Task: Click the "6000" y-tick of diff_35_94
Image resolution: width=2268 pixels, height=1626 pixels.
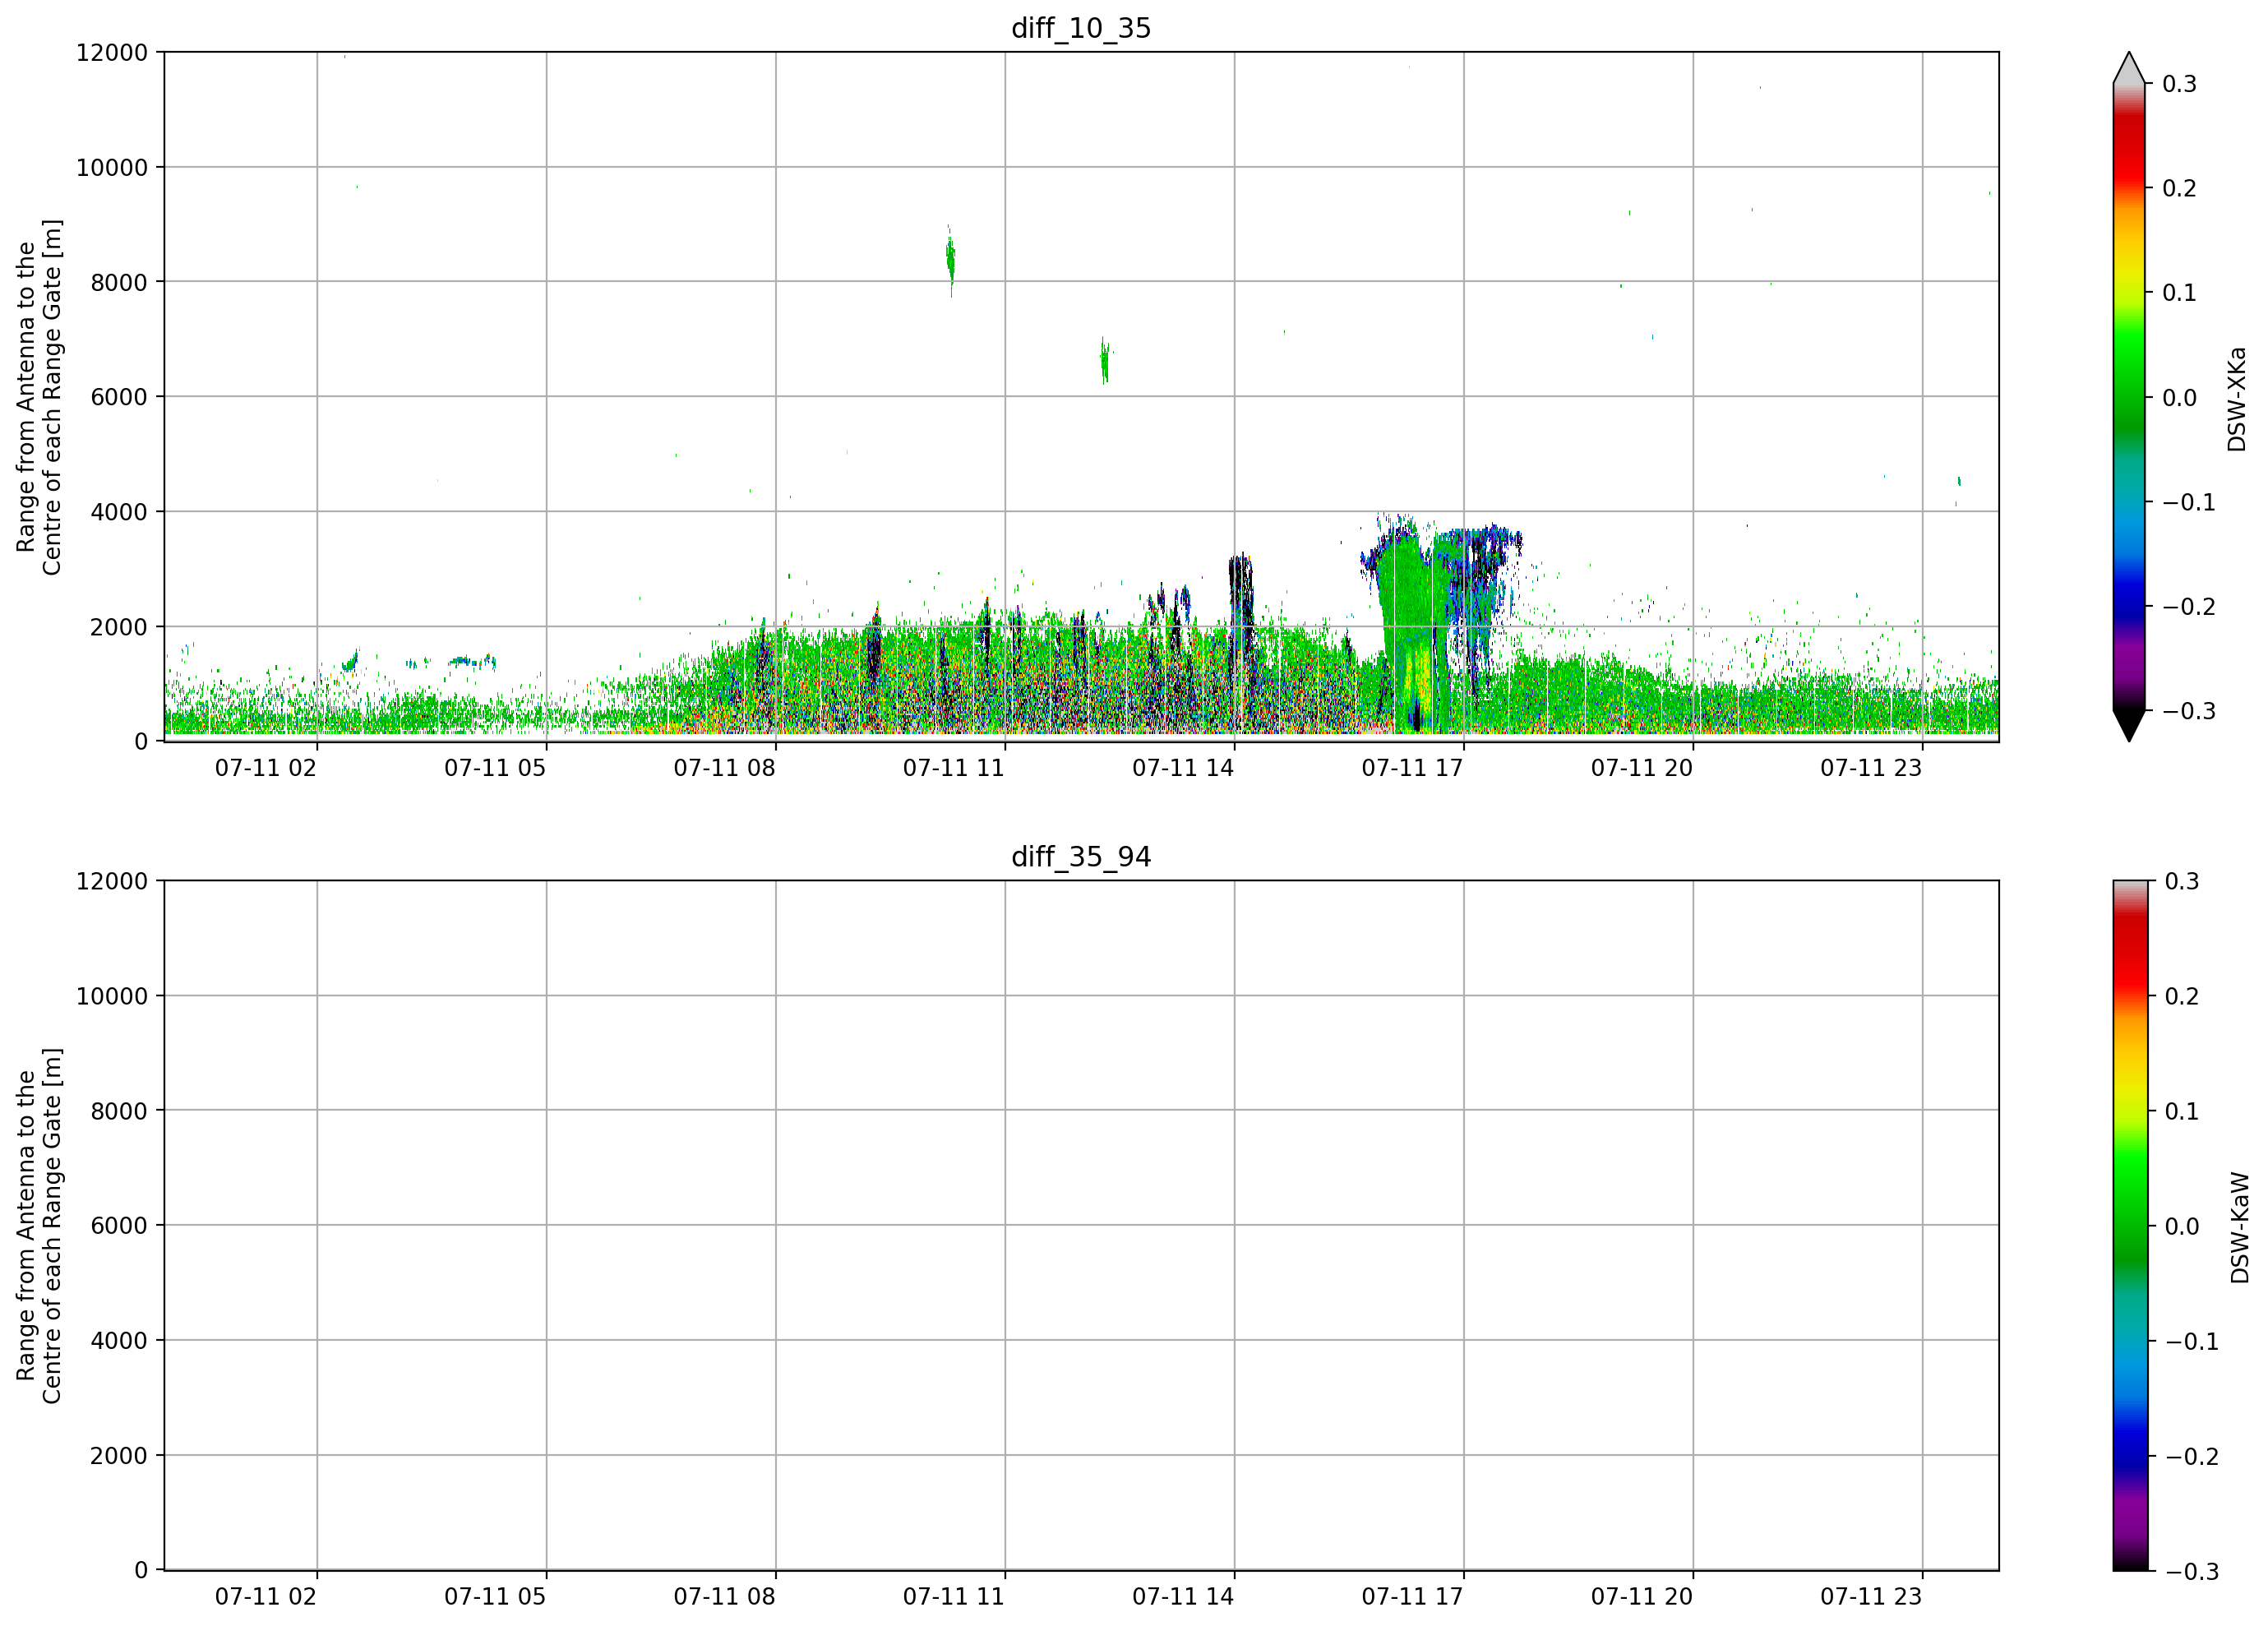Action: click(119, 1225)
